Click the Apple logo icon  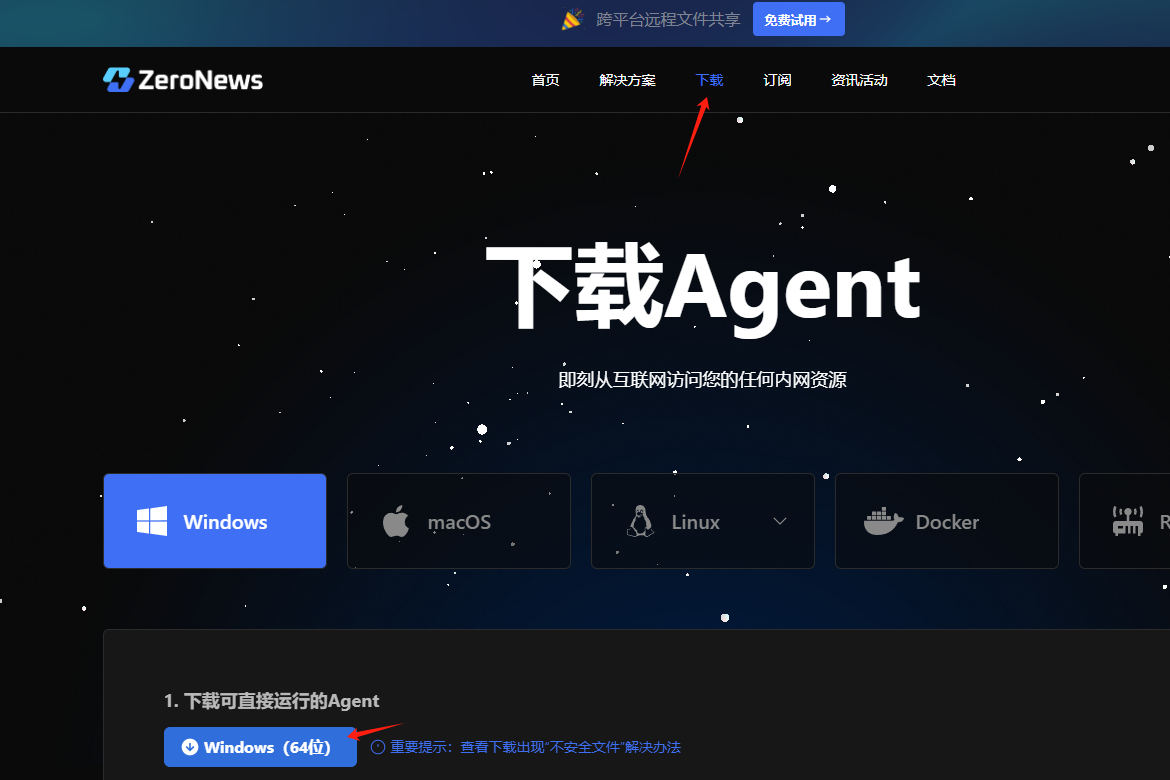tap(396, 521)
